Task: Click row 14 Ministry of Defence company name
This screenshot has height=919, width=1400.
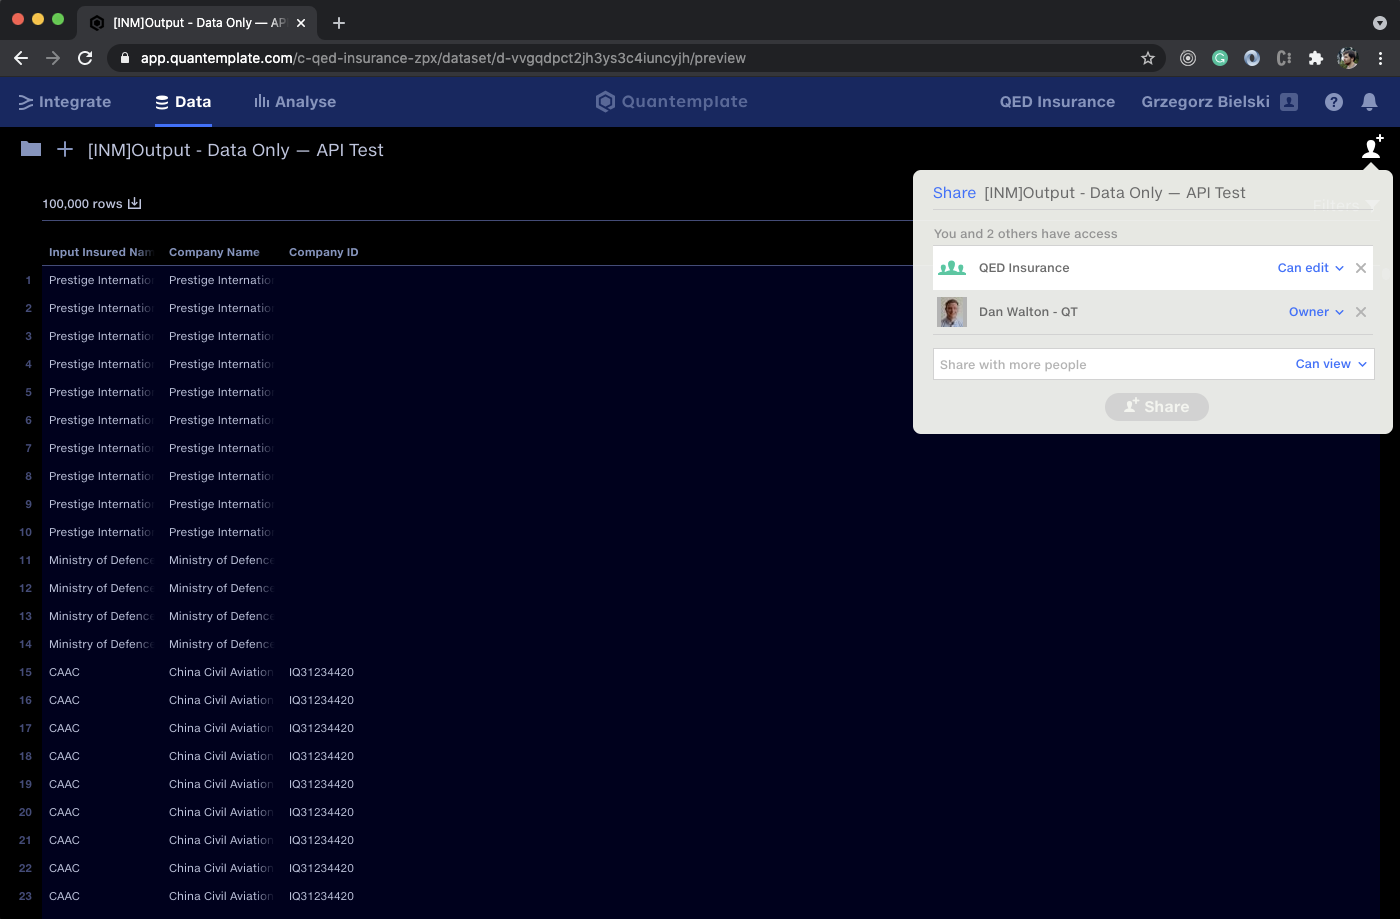Action: pos(220,644)
